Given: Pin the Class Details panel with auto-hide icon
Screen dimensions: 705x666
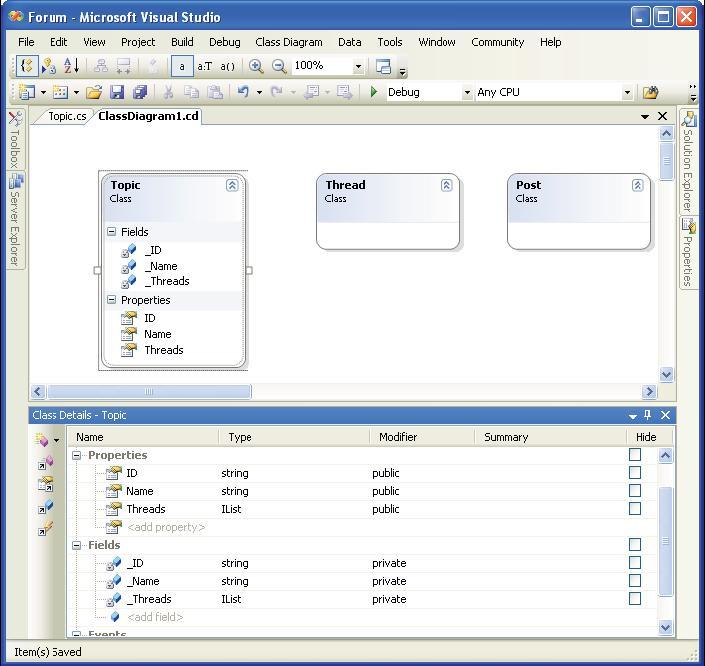Looking at the screenshot, I should [648, 415].
